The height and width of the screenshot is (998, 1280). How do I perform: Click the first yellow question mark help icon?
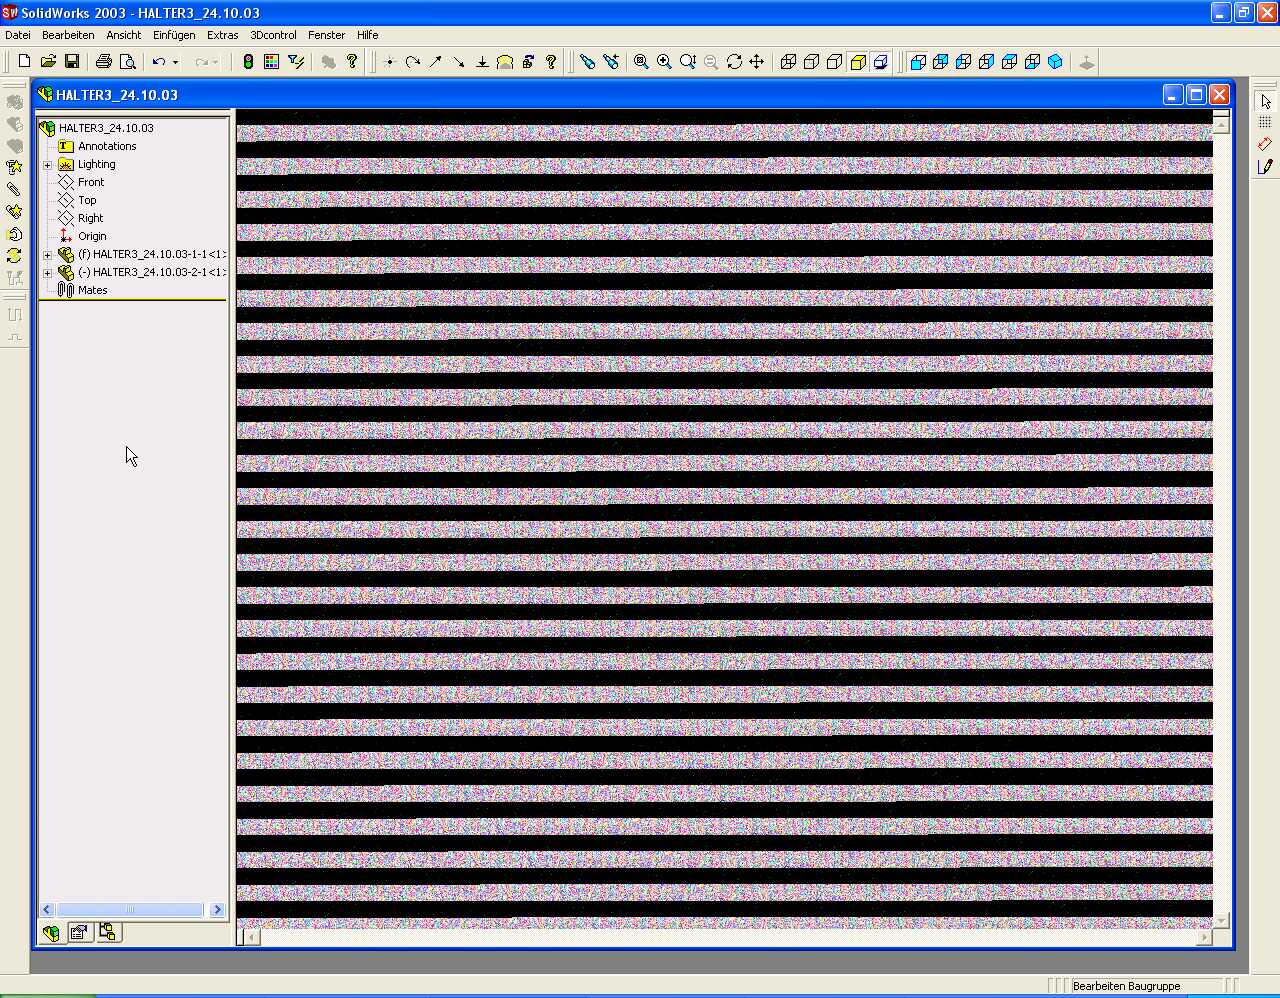coord(352,62)
